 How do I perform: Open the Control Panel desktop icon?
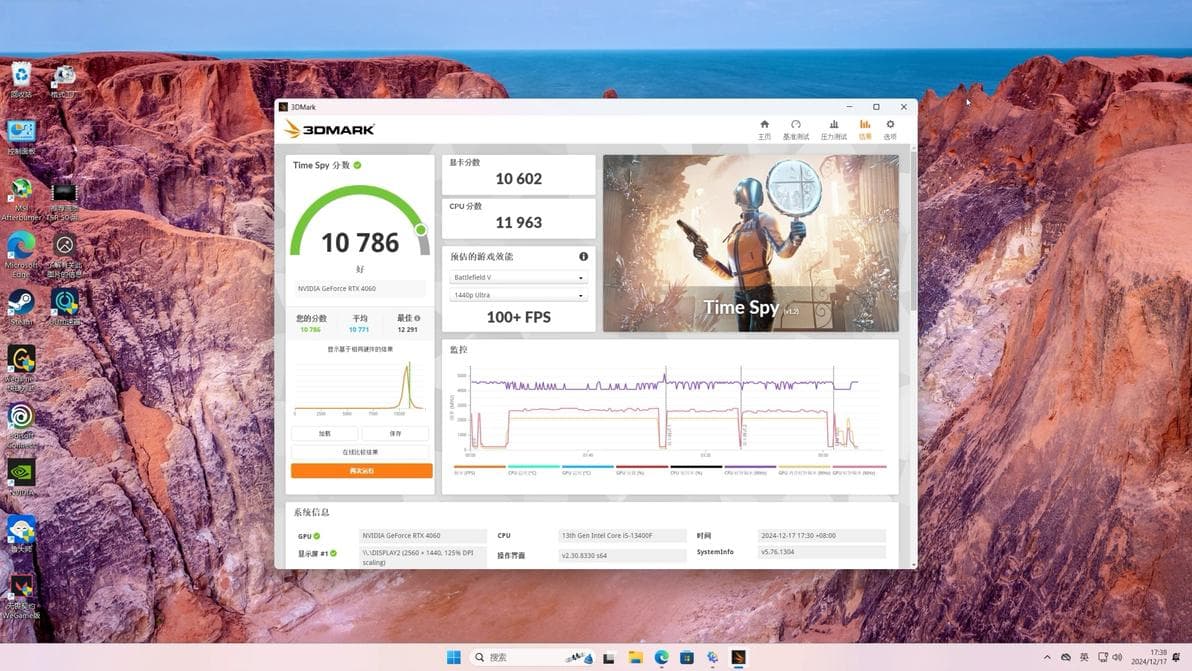(21, 137)
